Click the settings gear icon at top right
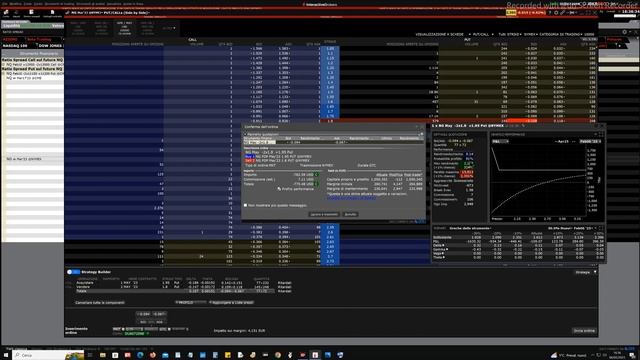Screen dimensions: 640x360 [x=624, y=32]
